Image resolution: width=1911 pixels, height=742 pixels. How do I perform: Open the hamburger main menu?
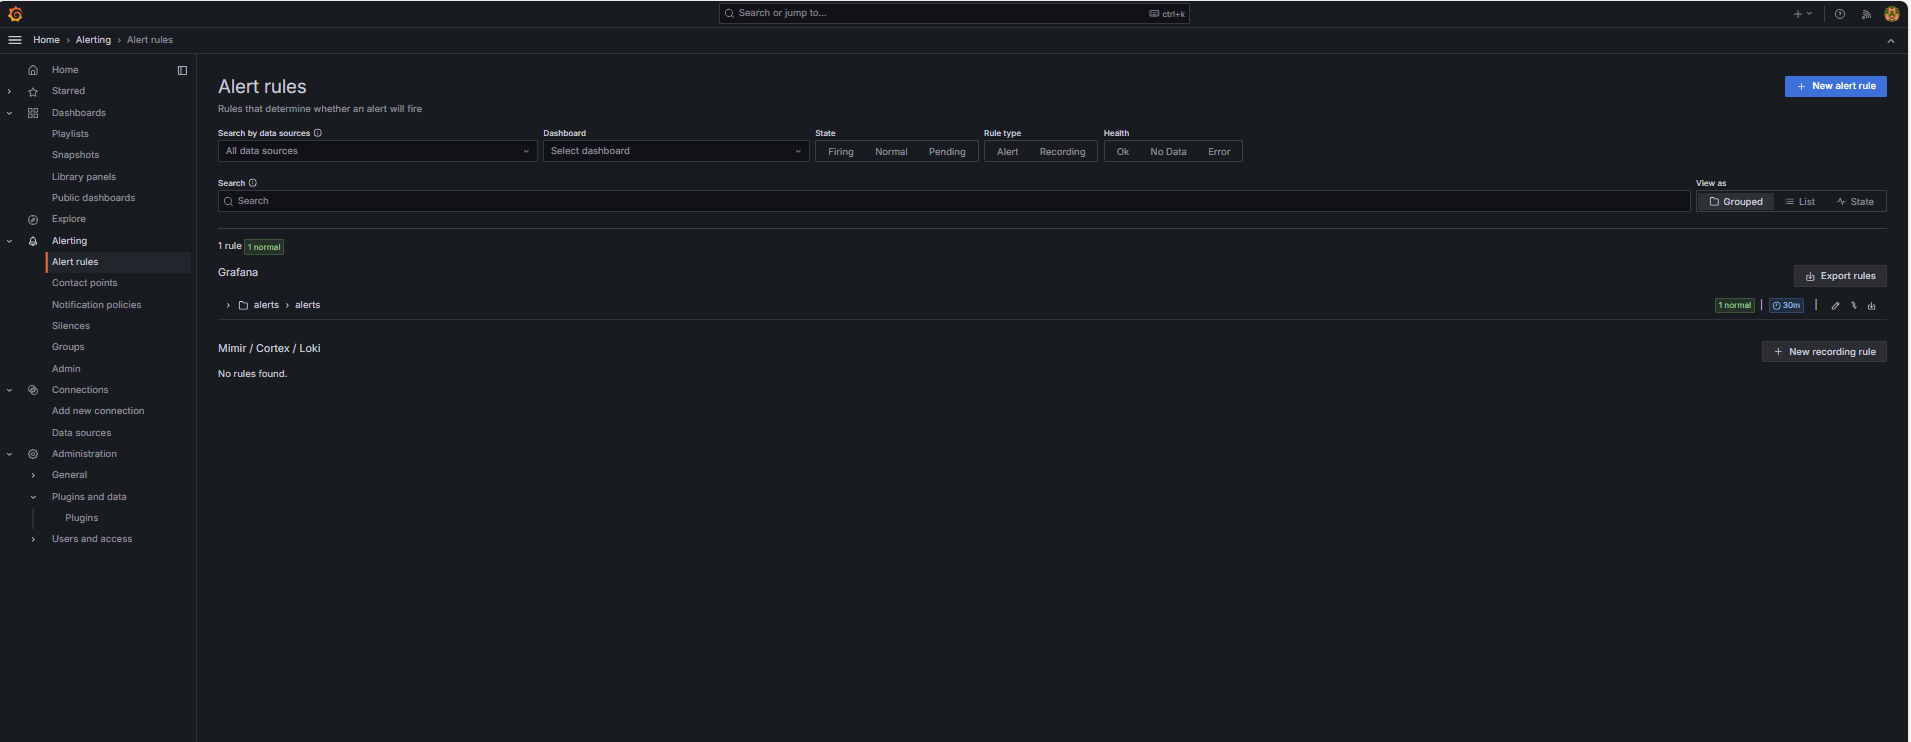click(x=15, y=40)
